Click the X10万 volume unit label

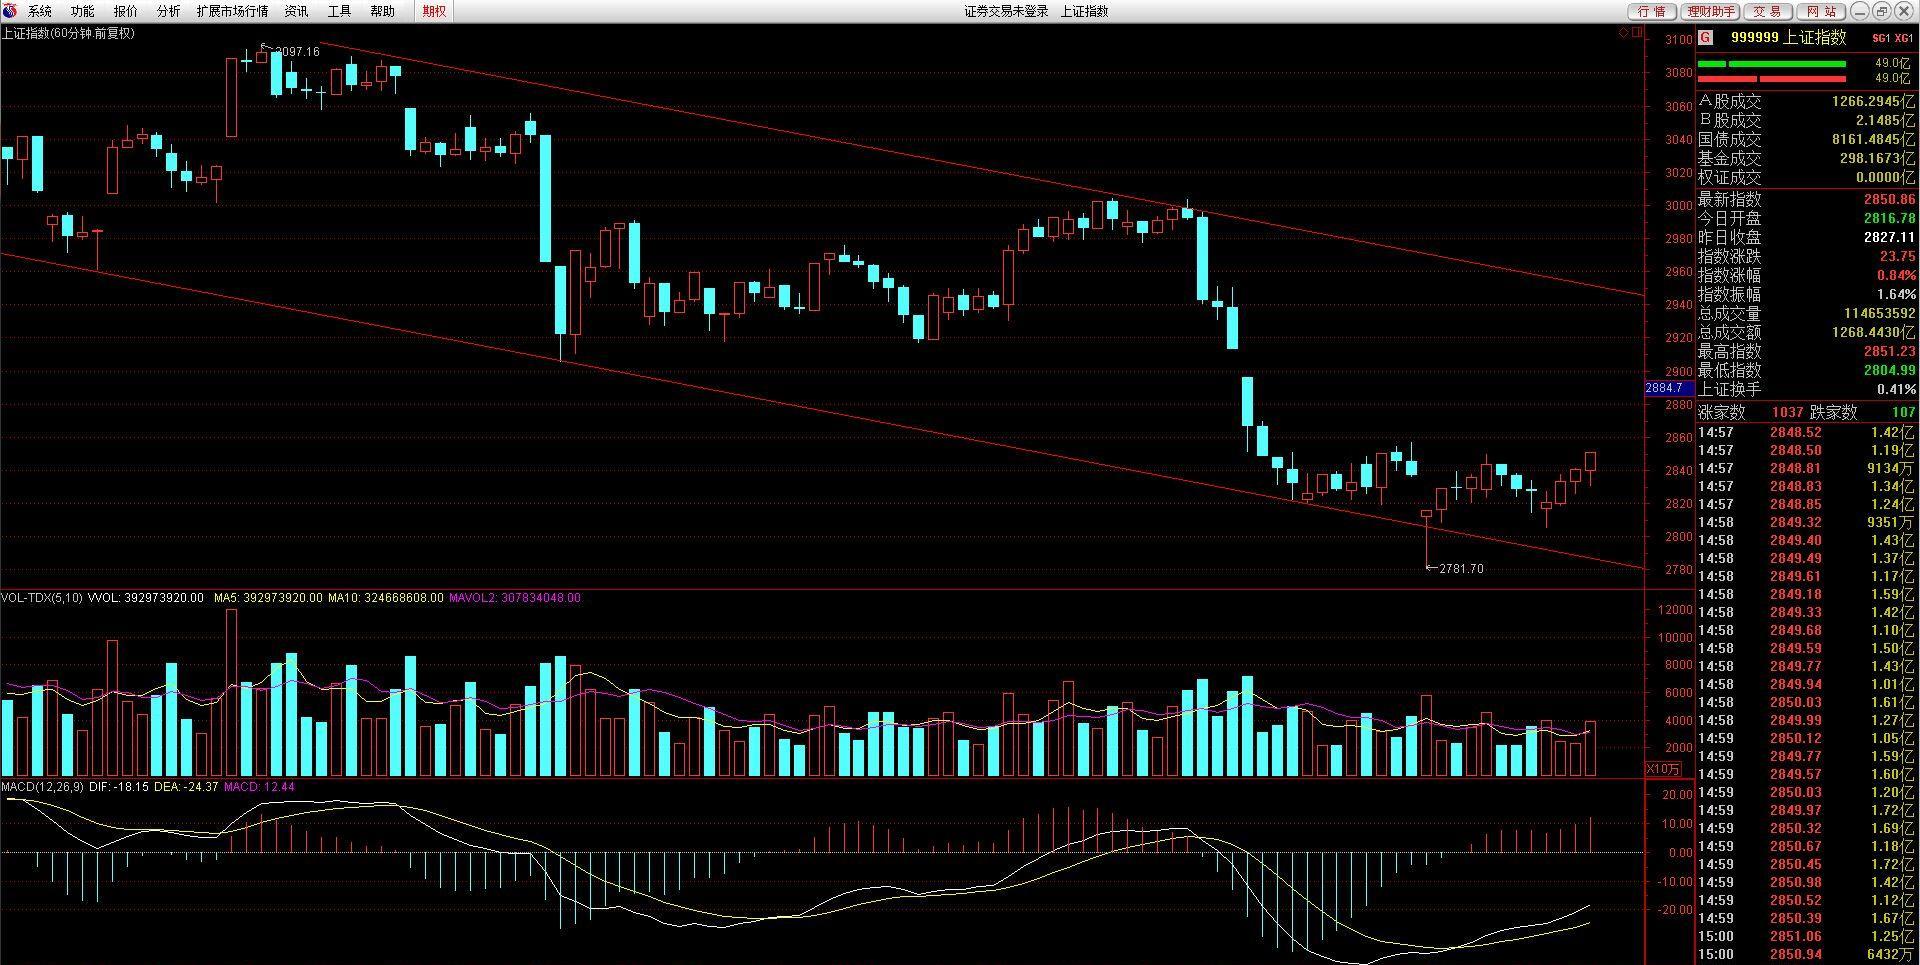coord(1663,769)
